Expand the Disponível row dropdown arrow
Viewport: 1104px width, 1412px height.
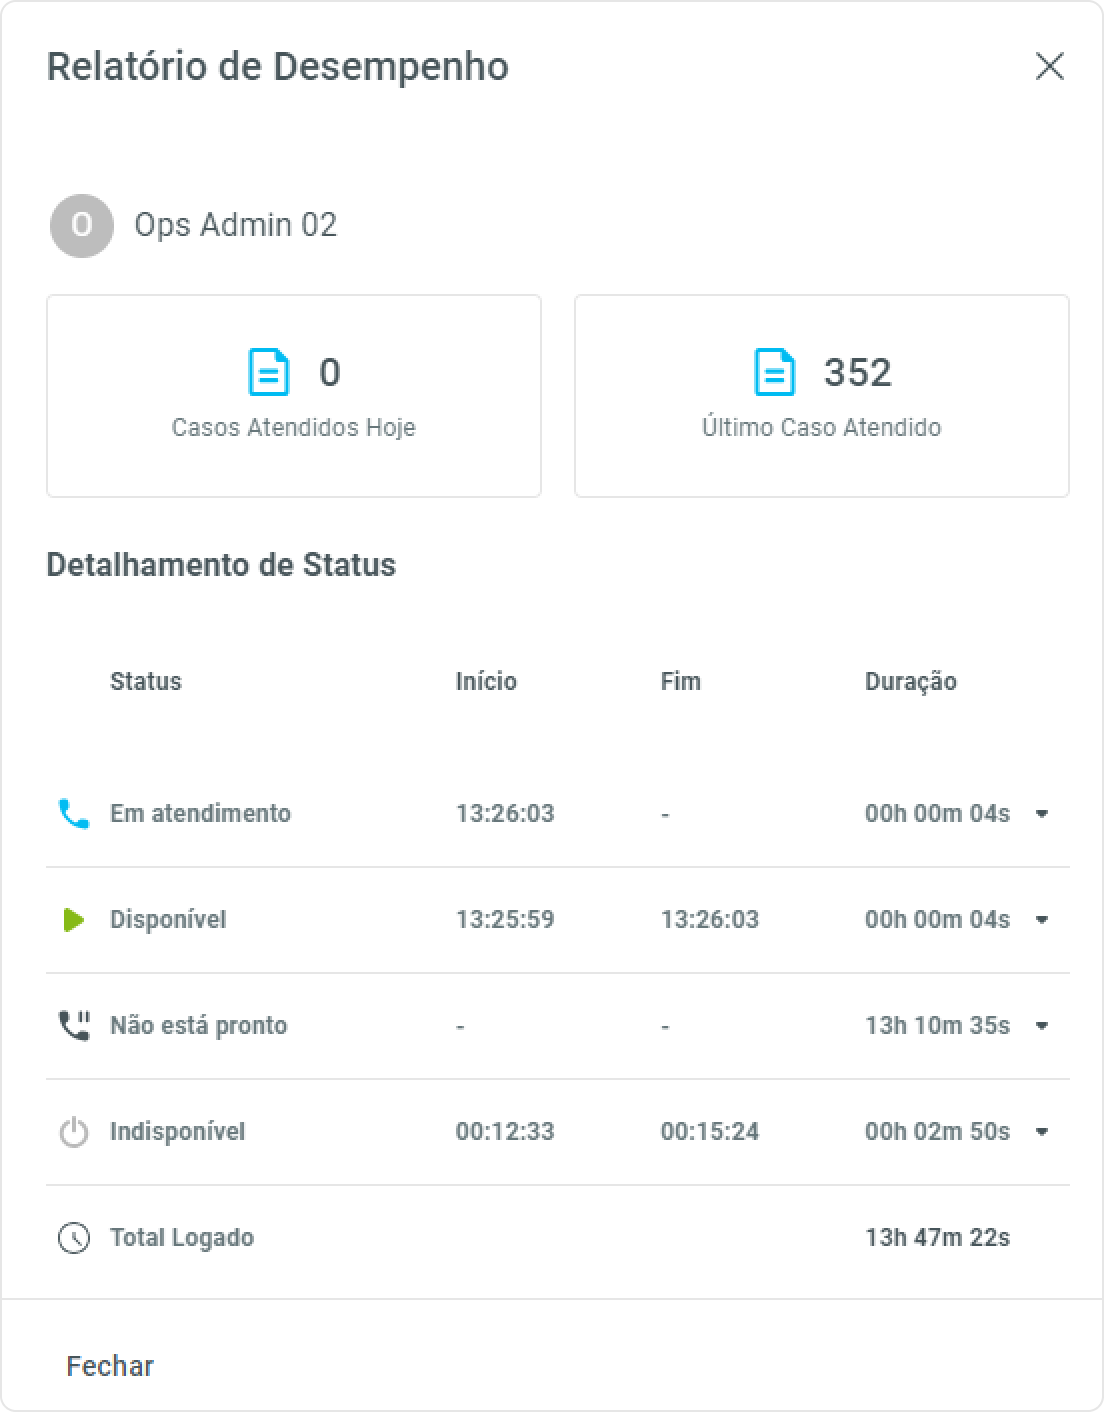[1042, 920]
